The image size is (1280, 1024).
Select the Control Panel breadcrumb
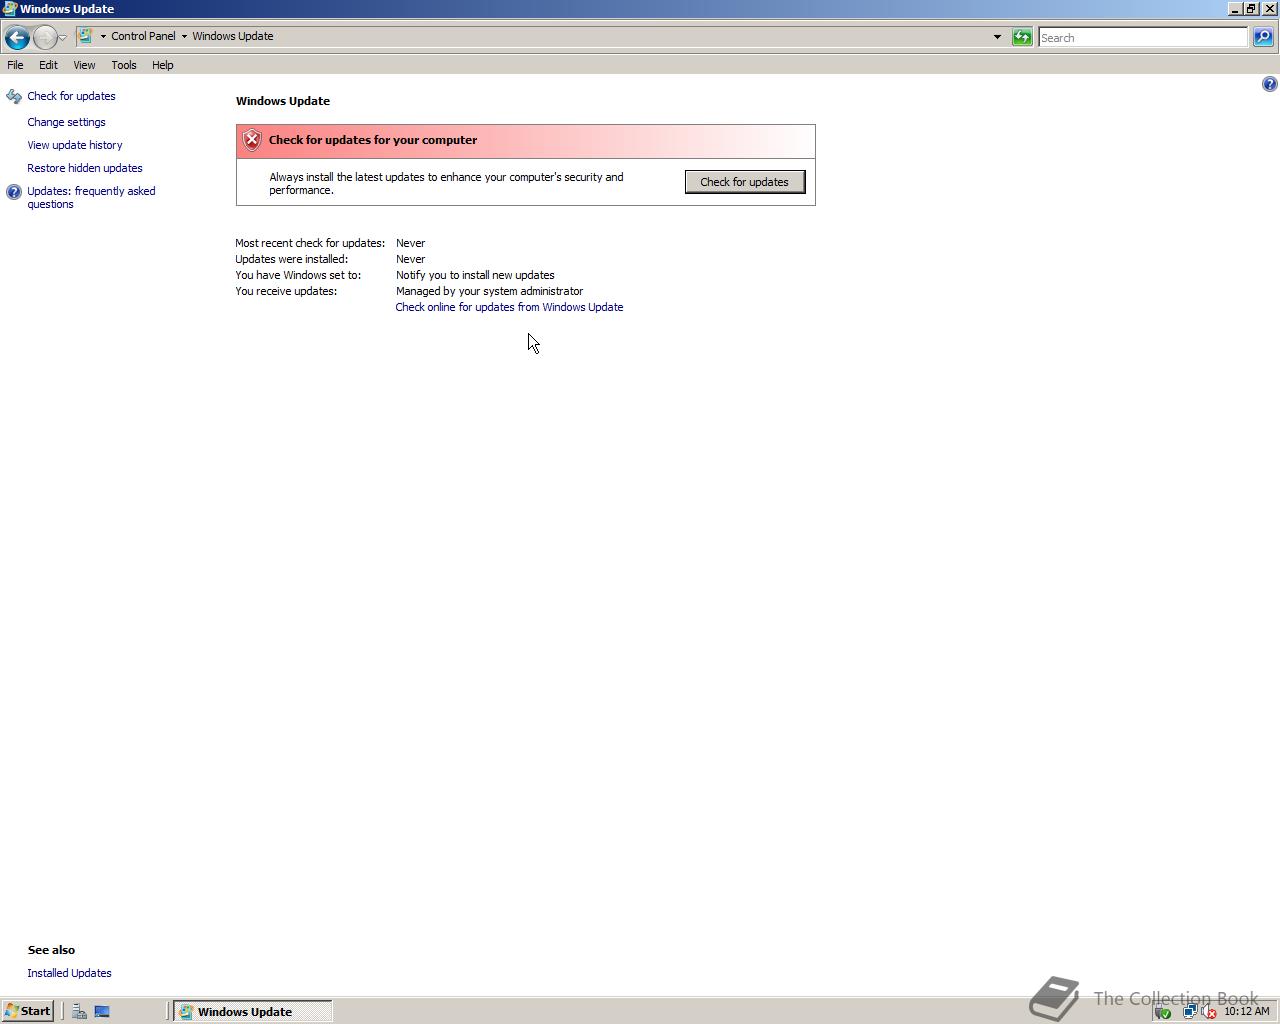[143, 36]
